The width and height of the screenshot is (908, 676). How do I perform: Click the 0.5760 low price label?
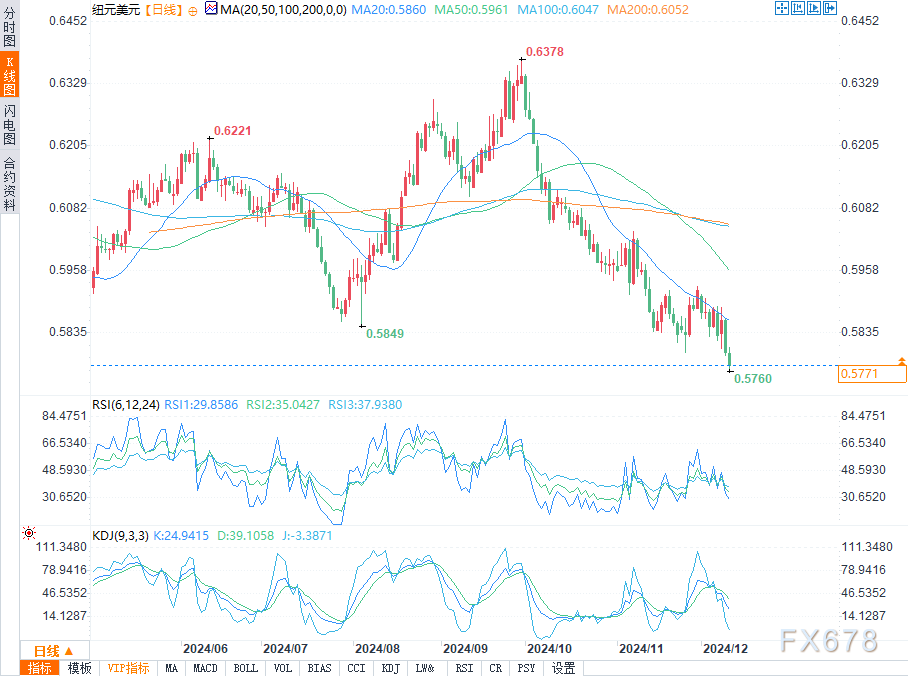(x=753, y=379)
